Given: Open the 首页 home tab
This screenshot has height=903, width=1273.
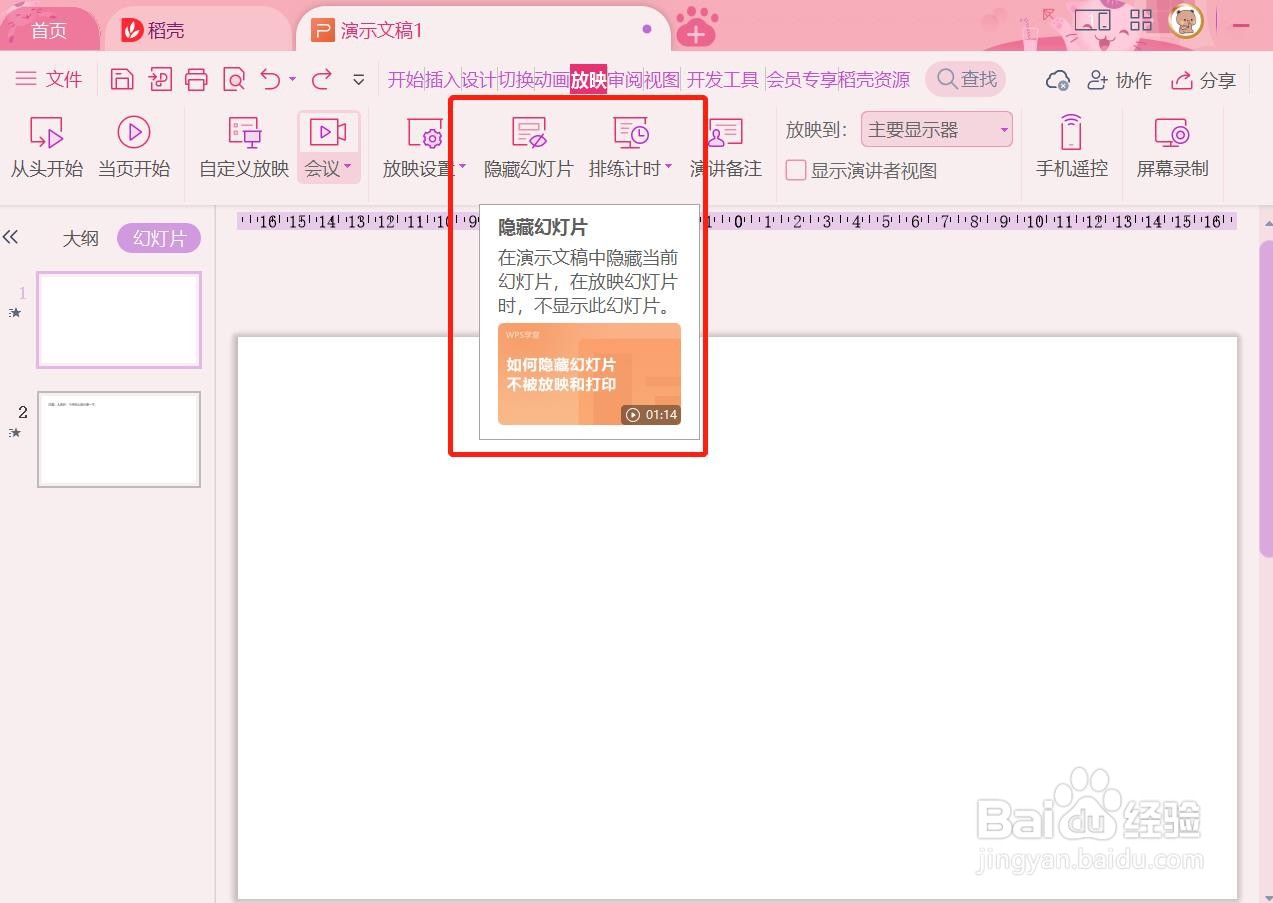Looking at the screenshot, I should click(48, 31).
